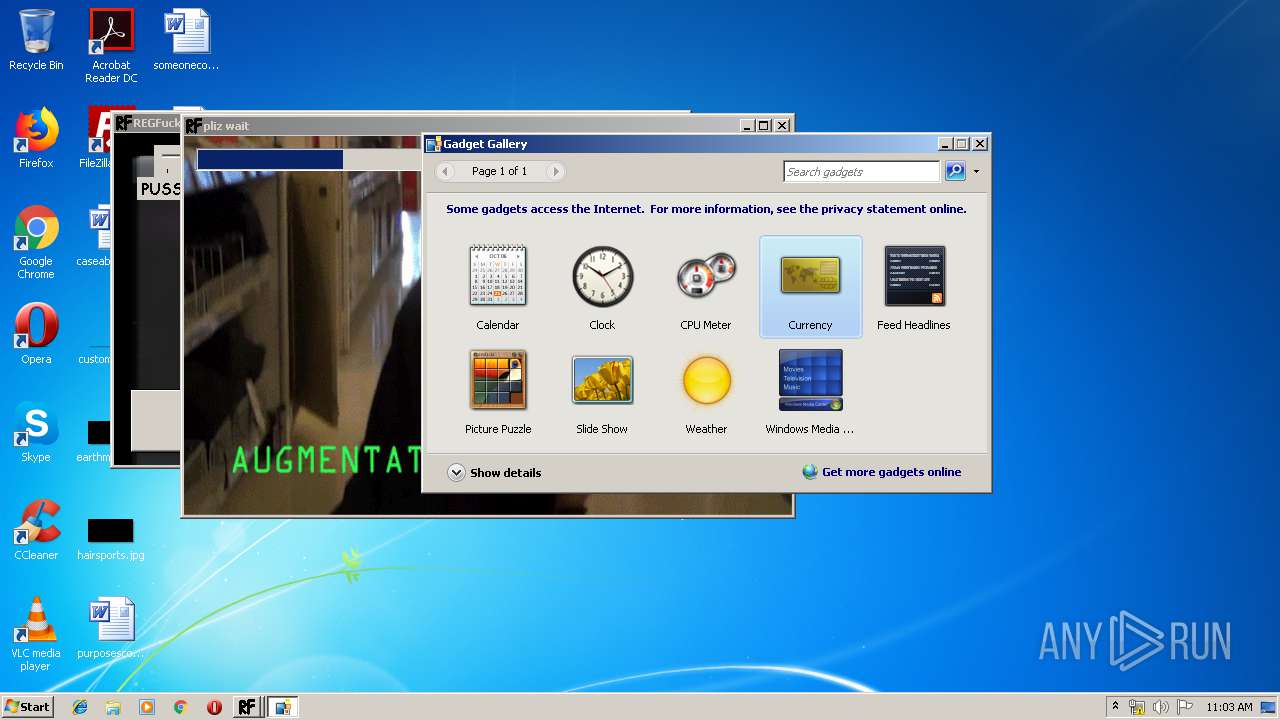Image resolution: width=1280 pixels, height=720 pixels.
Task: Pick the Weather gadget
Action: click(706, 391)
